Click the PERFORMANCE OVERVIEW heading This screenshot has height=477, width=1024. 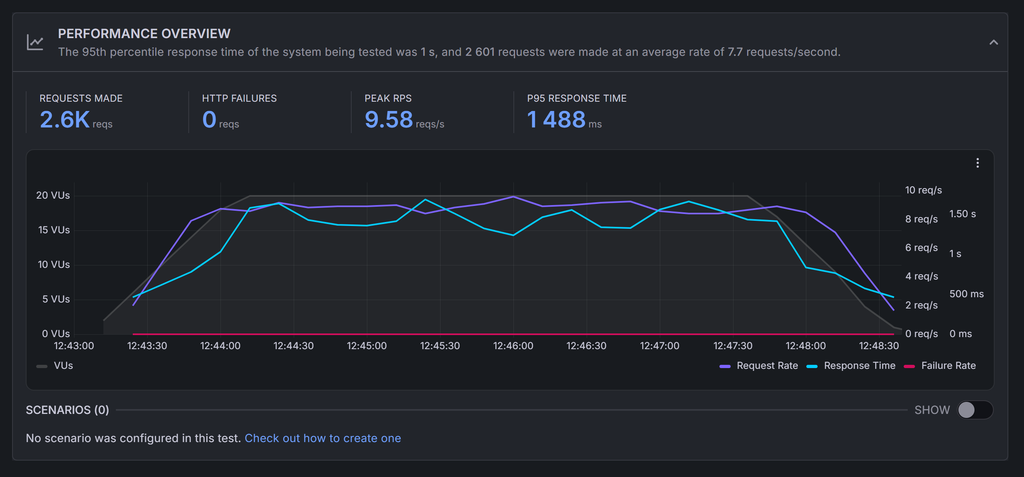(x=144, y=33)
